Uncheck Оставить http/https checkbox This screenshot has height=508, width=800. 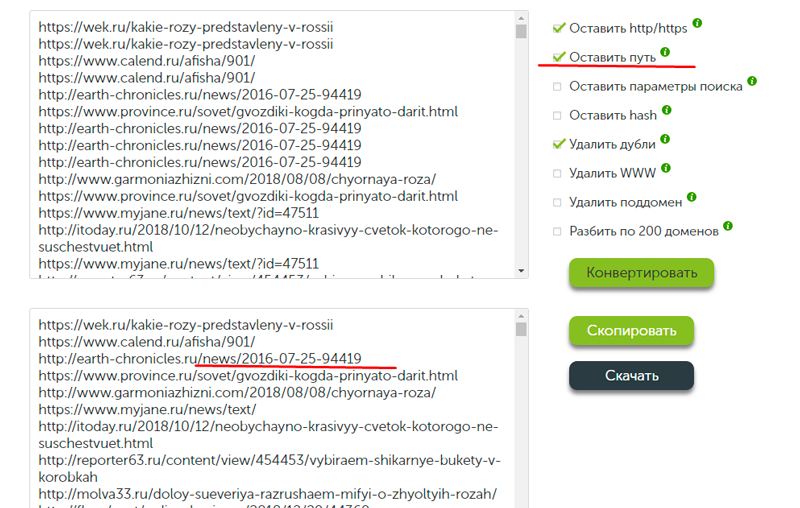[559, 28]
